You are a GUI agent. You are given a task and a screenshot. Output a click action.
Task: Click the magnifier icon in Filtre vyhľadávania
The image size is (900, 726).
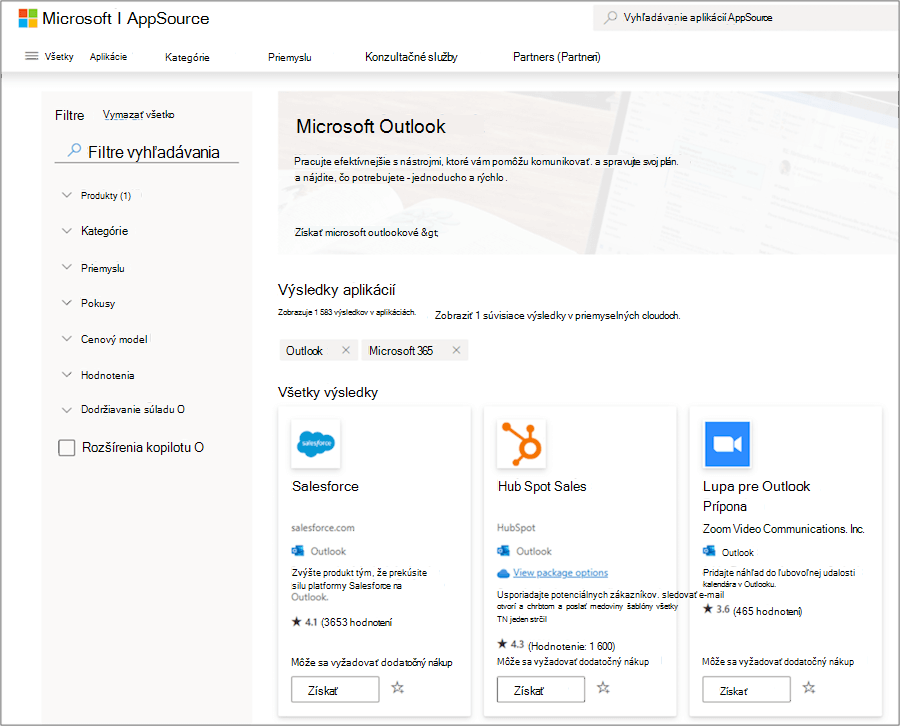point(74,150)
